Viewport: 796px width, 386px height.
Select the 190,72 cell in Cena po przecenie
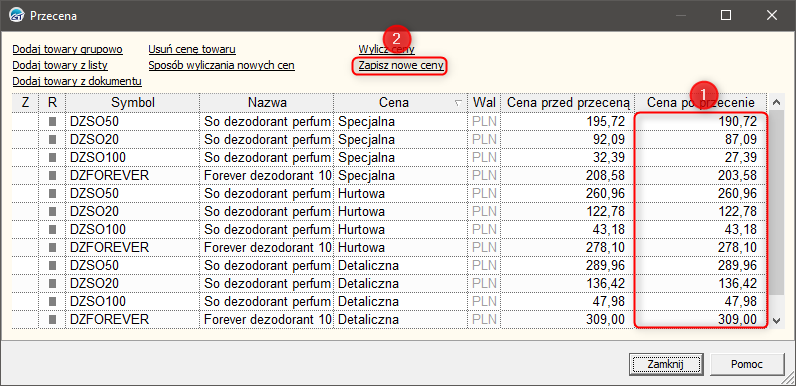701,121
